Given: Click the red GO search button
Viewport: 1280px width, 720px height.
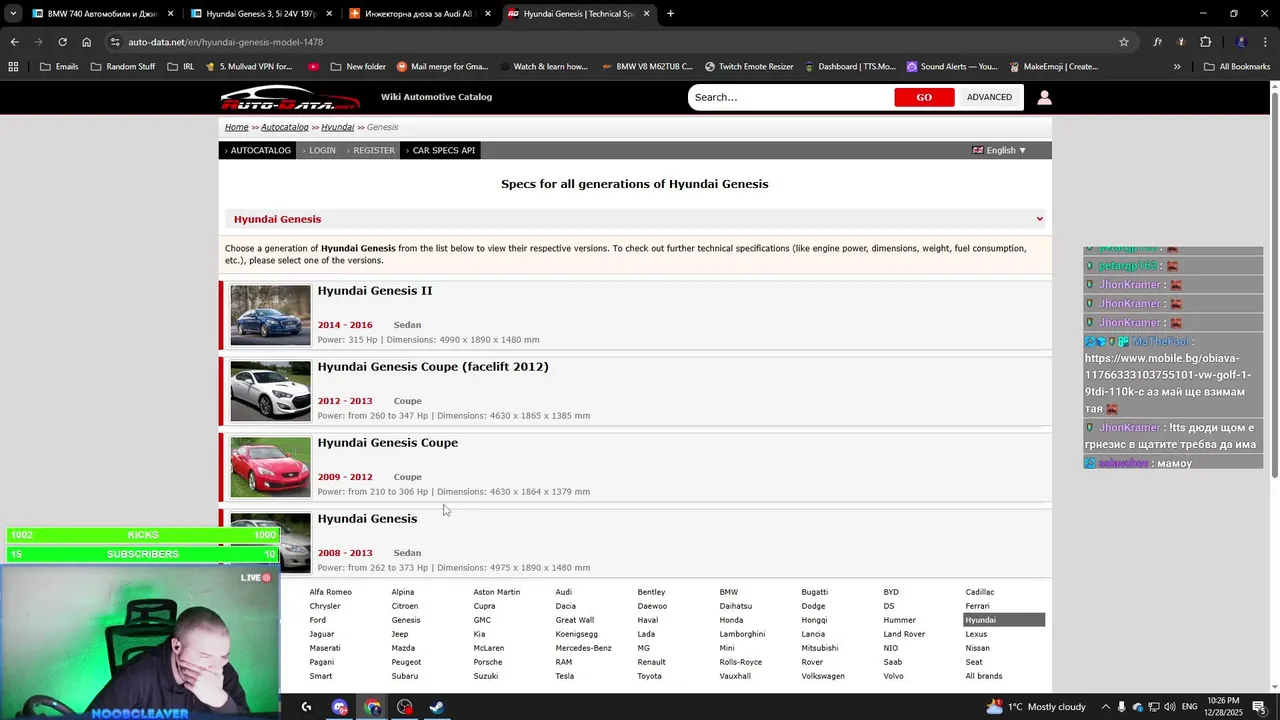Looking at the screenshot, I should [x=924, y=97].
